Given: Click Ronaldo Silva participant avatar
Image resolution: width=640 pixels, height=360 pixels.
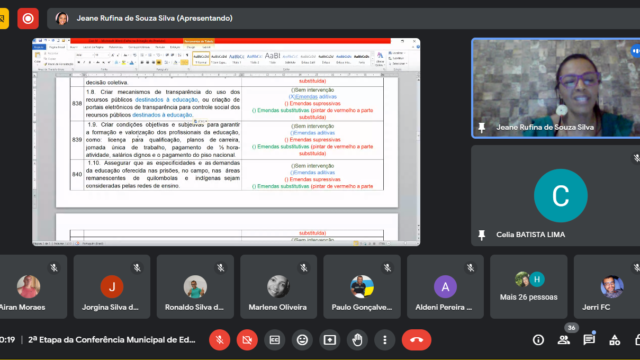Looking at the screenshot, I should pyautogui.click(x=195, y=287).
